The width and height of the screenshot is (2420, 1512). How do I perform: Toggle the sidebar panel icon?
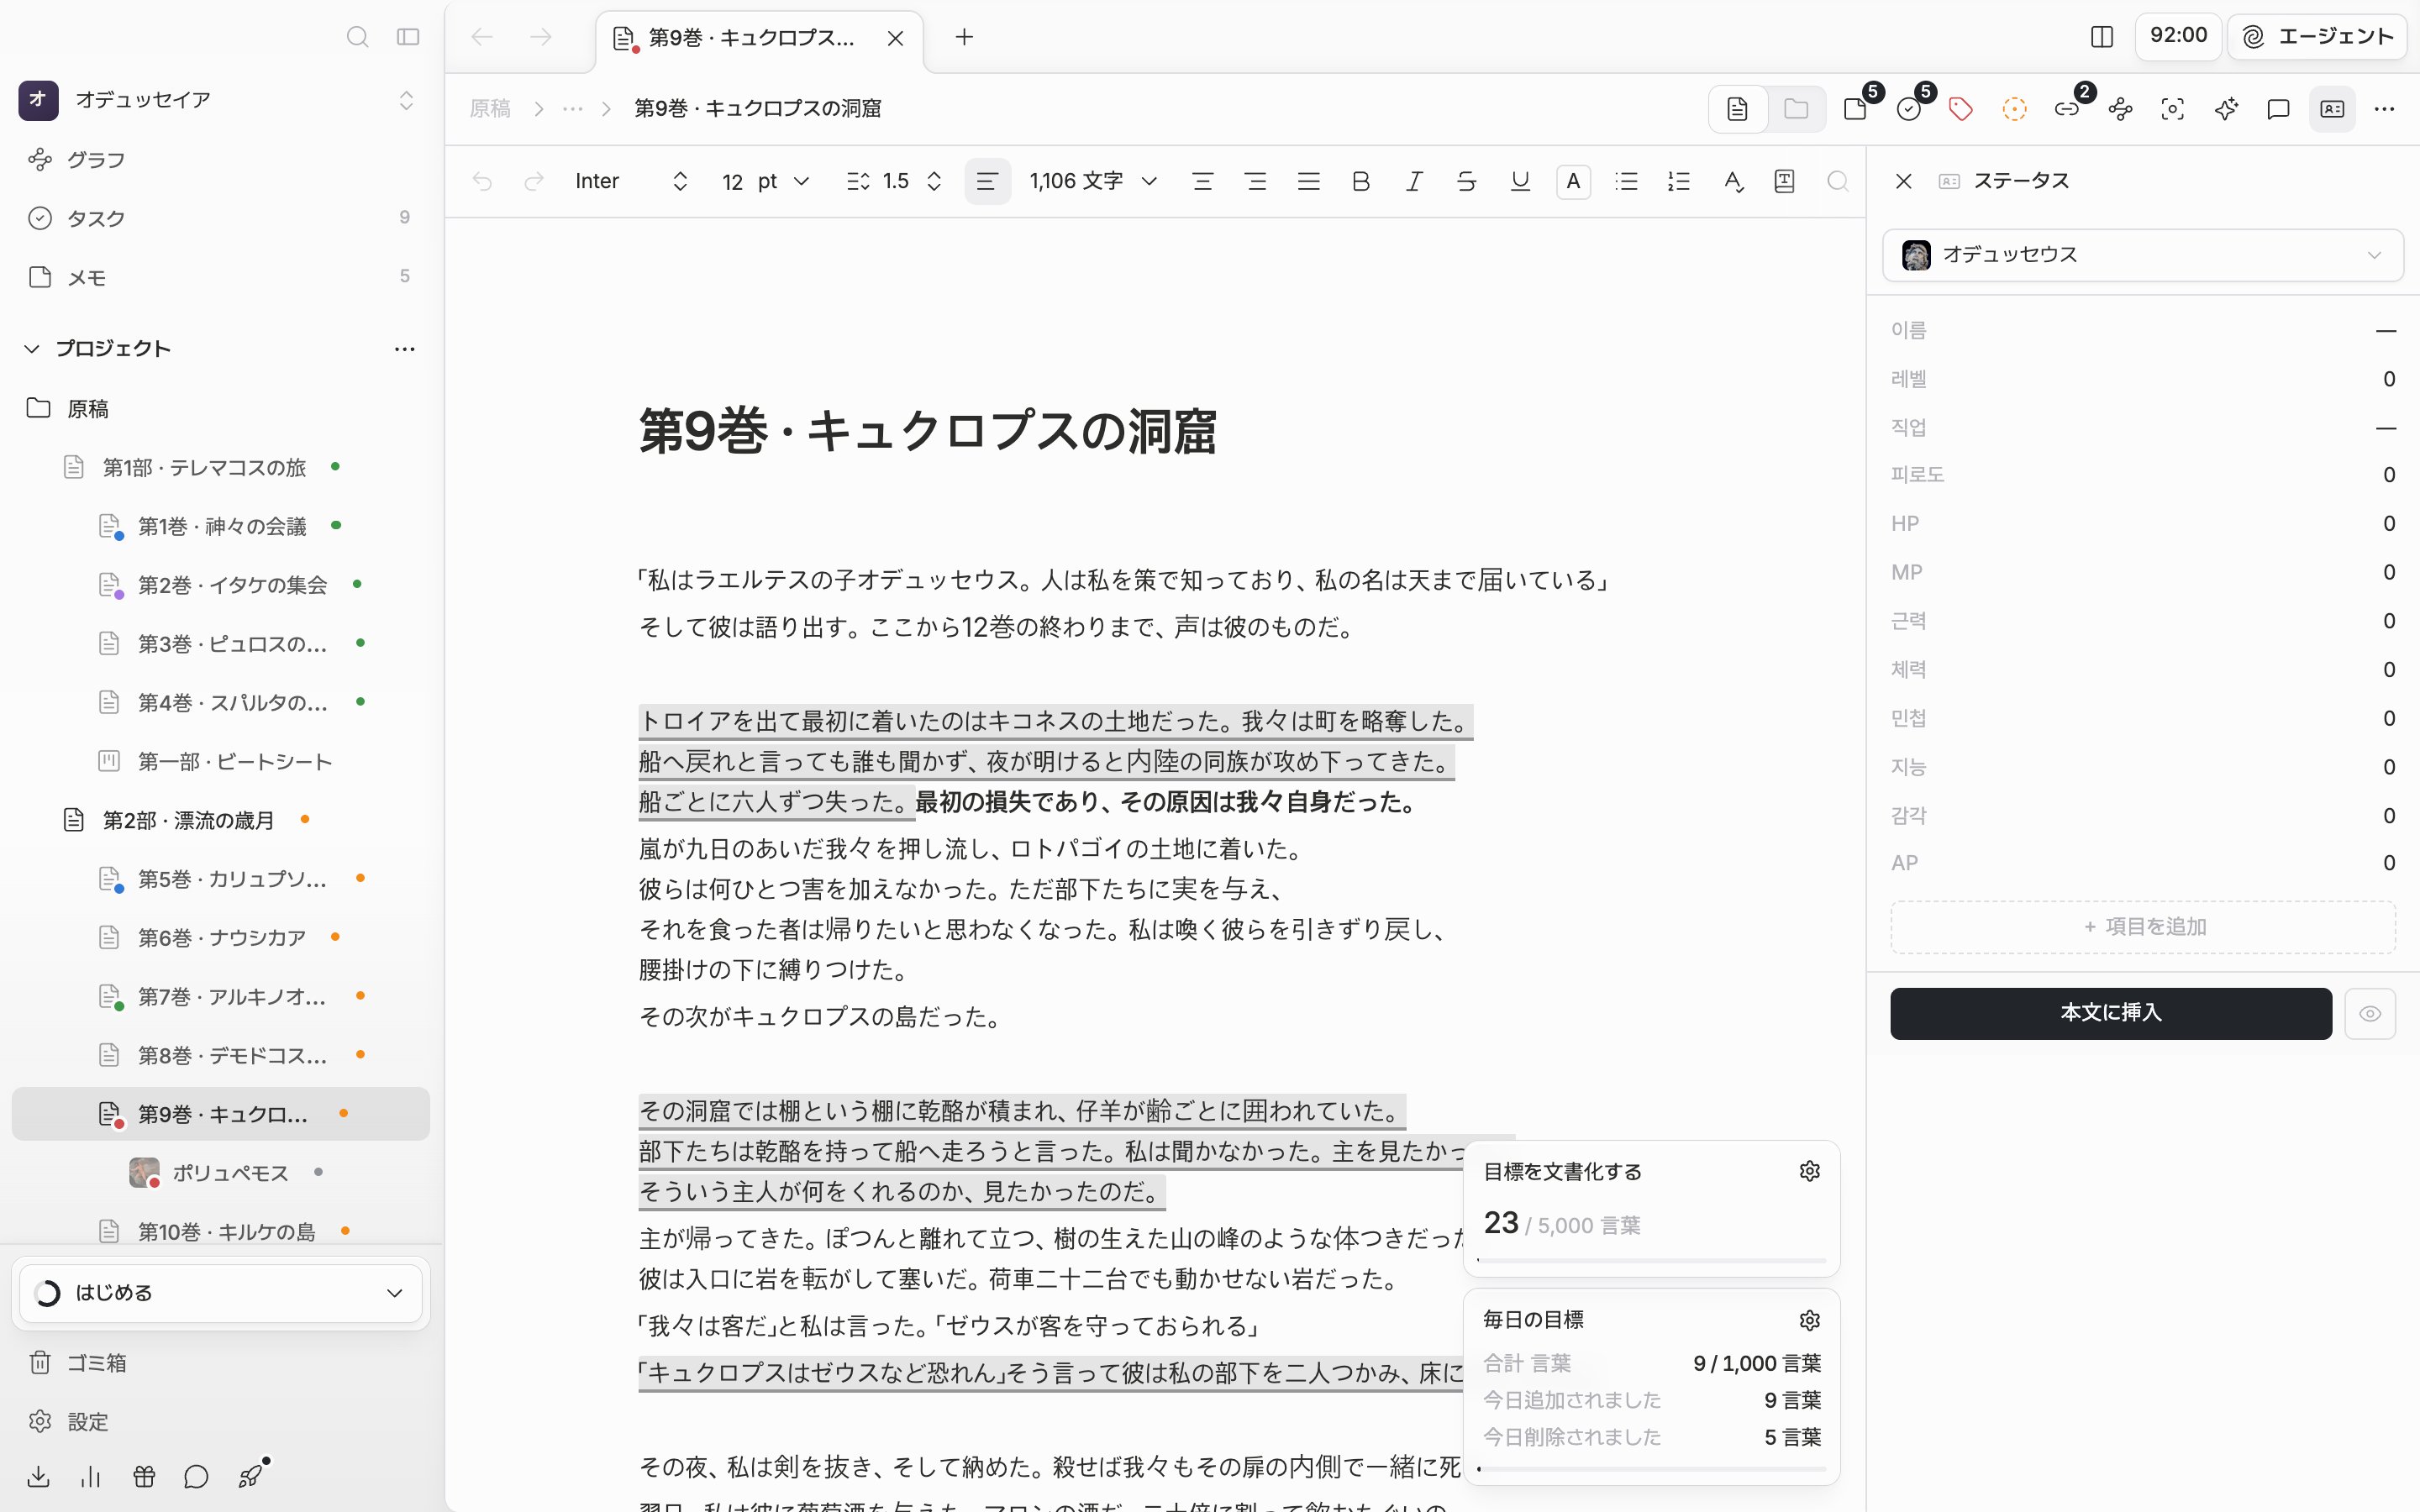(x=408, y=37)
